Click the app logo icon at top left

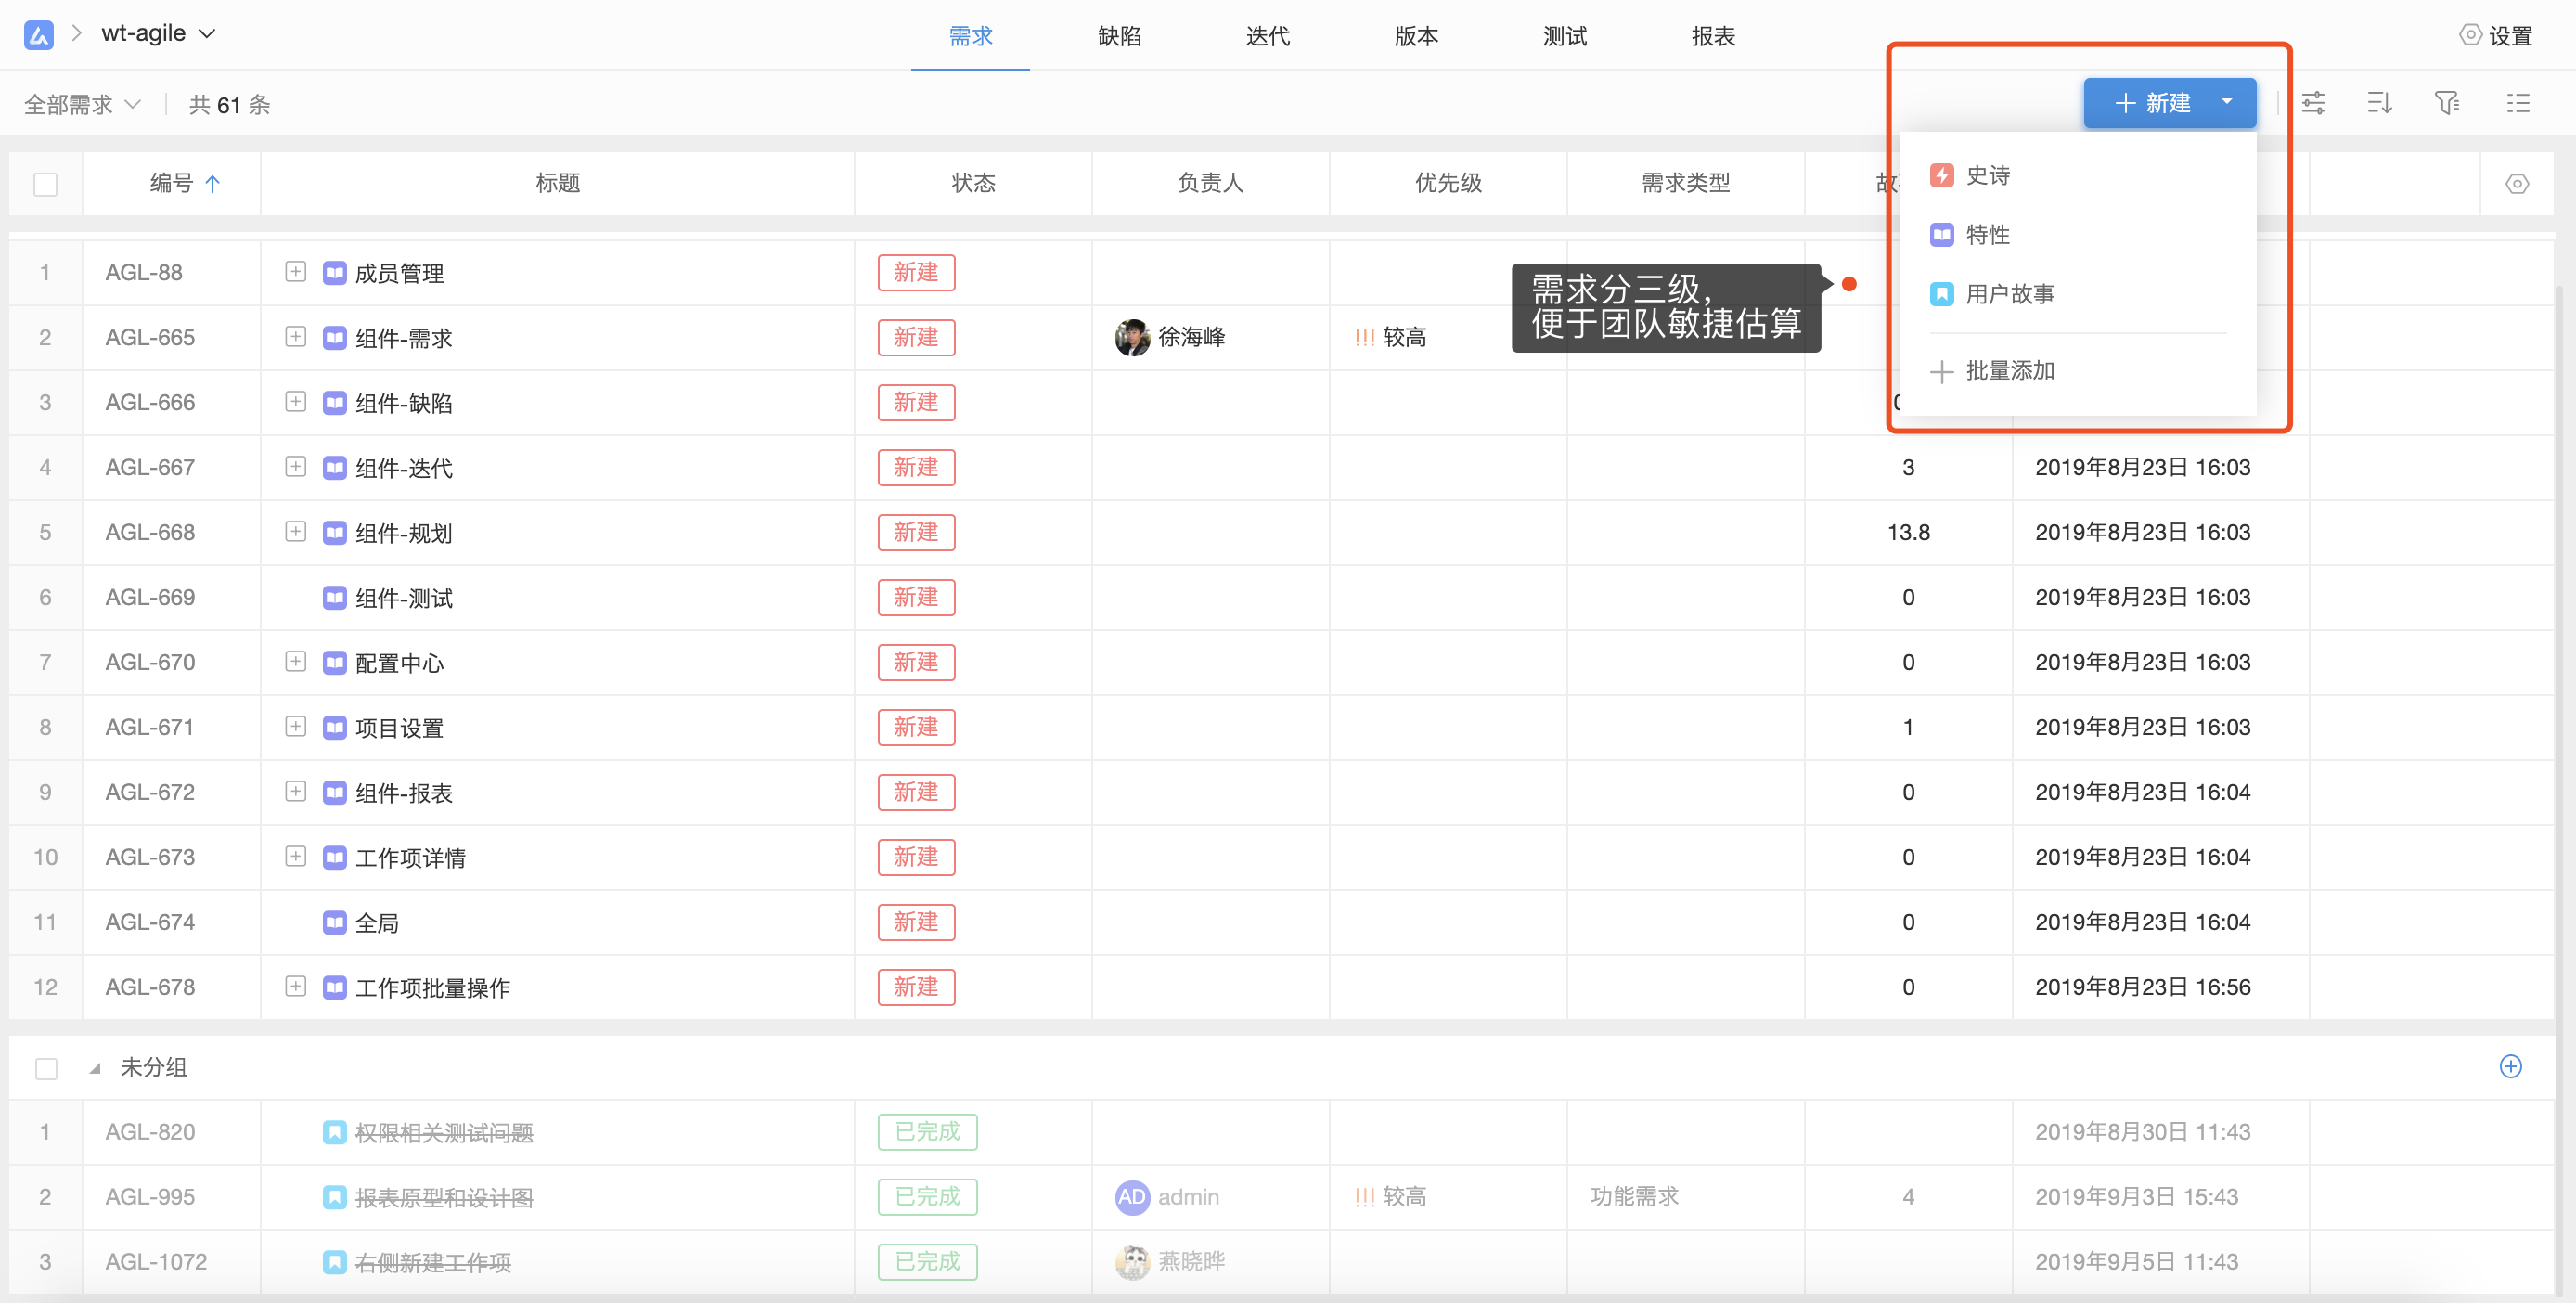tap(38, 35)
